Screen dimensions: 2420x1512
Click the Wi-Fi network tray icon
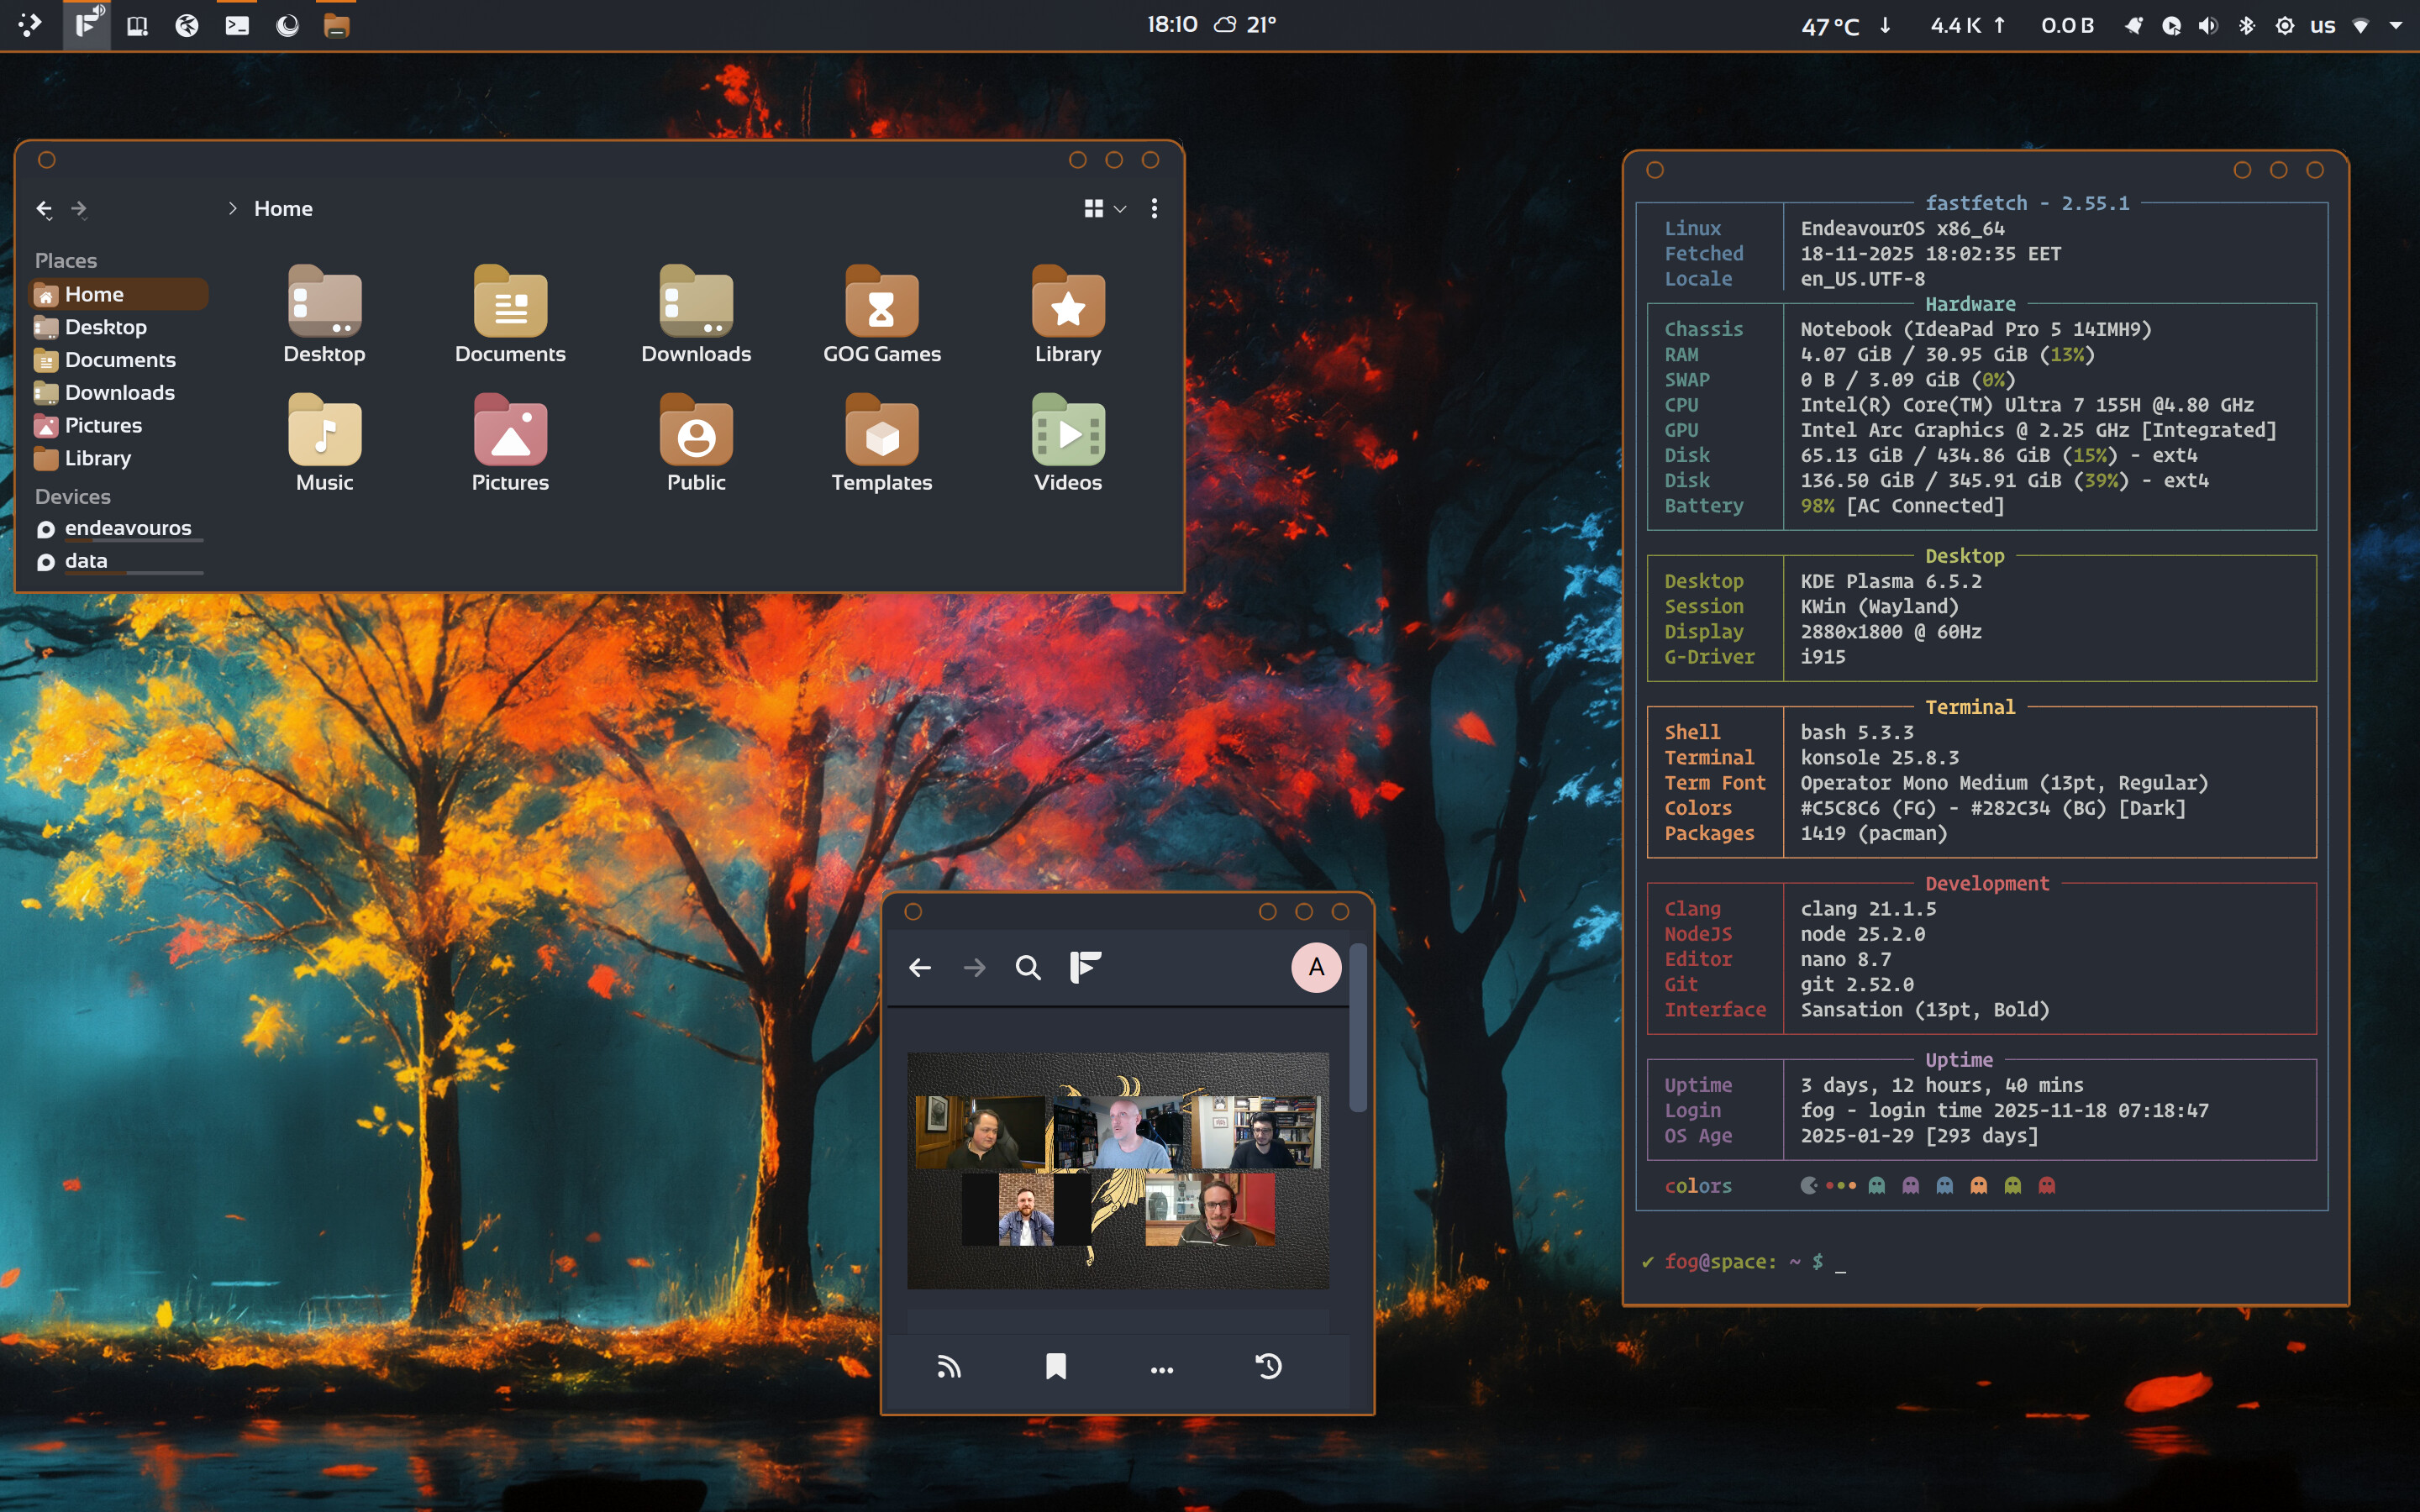(2360, 25)
